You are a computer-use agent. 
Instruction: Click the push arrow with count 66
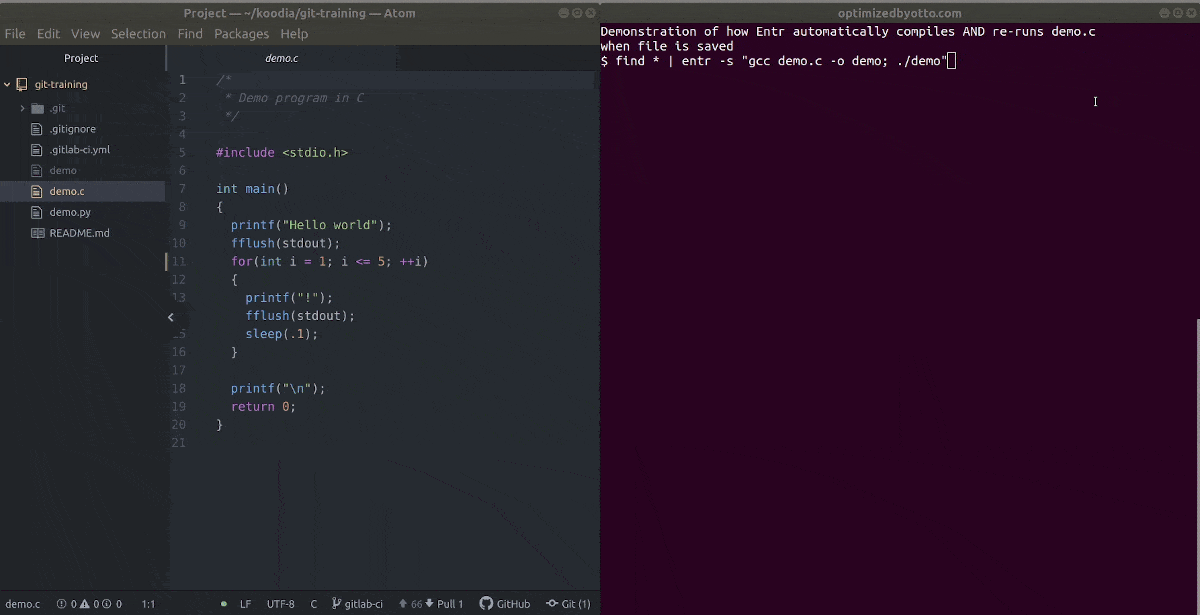coord(410,604)
